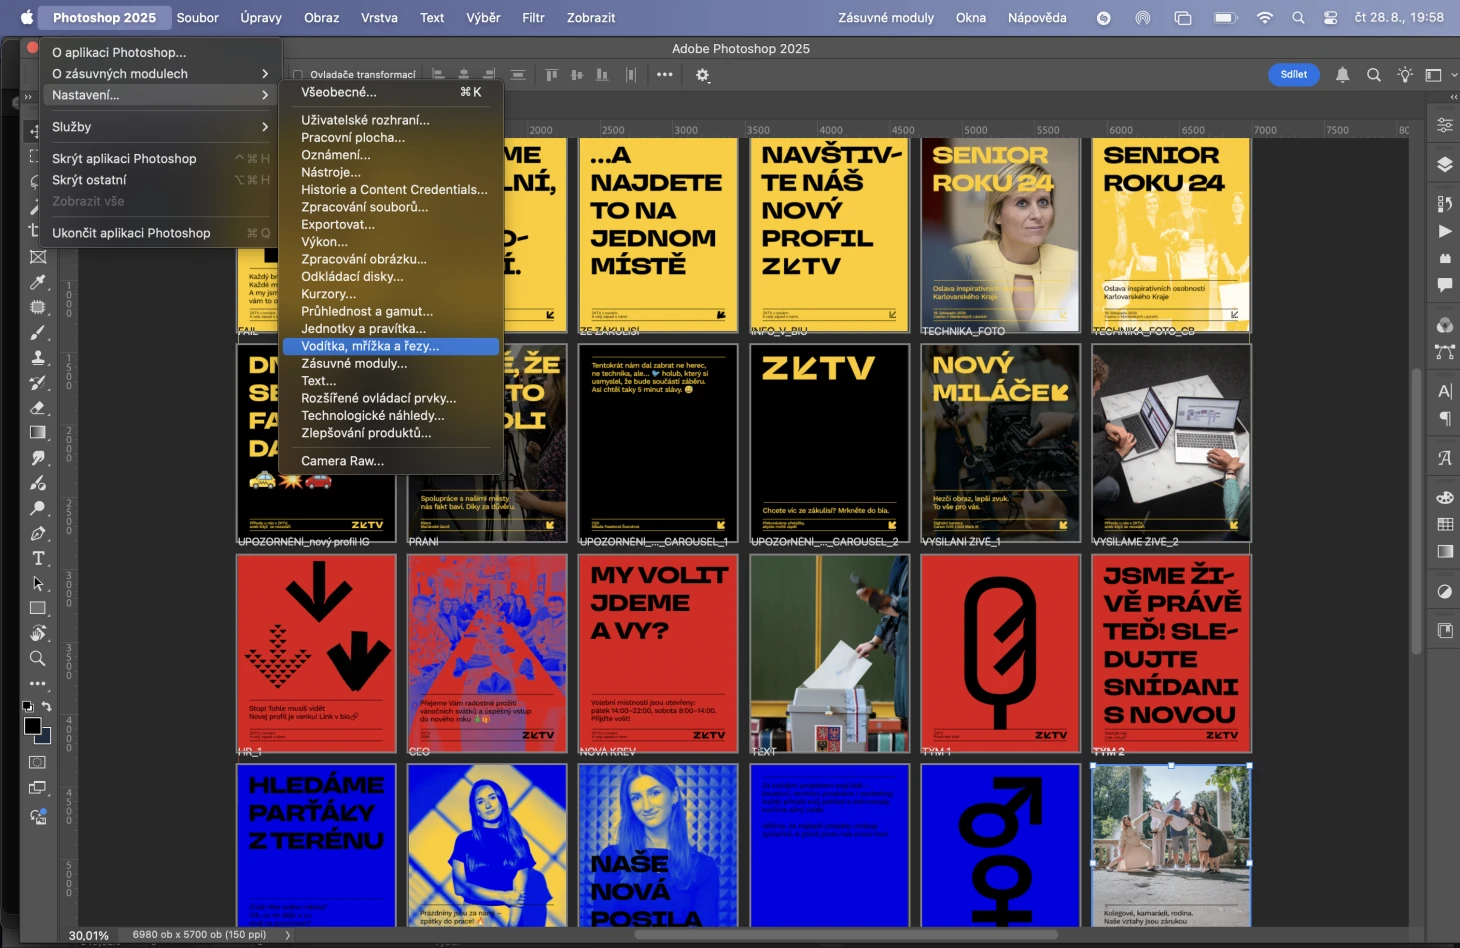The width and height of the screenshot is (1460, 948).
Task: Open the Layers panel icon
Action: [1444, 165]
